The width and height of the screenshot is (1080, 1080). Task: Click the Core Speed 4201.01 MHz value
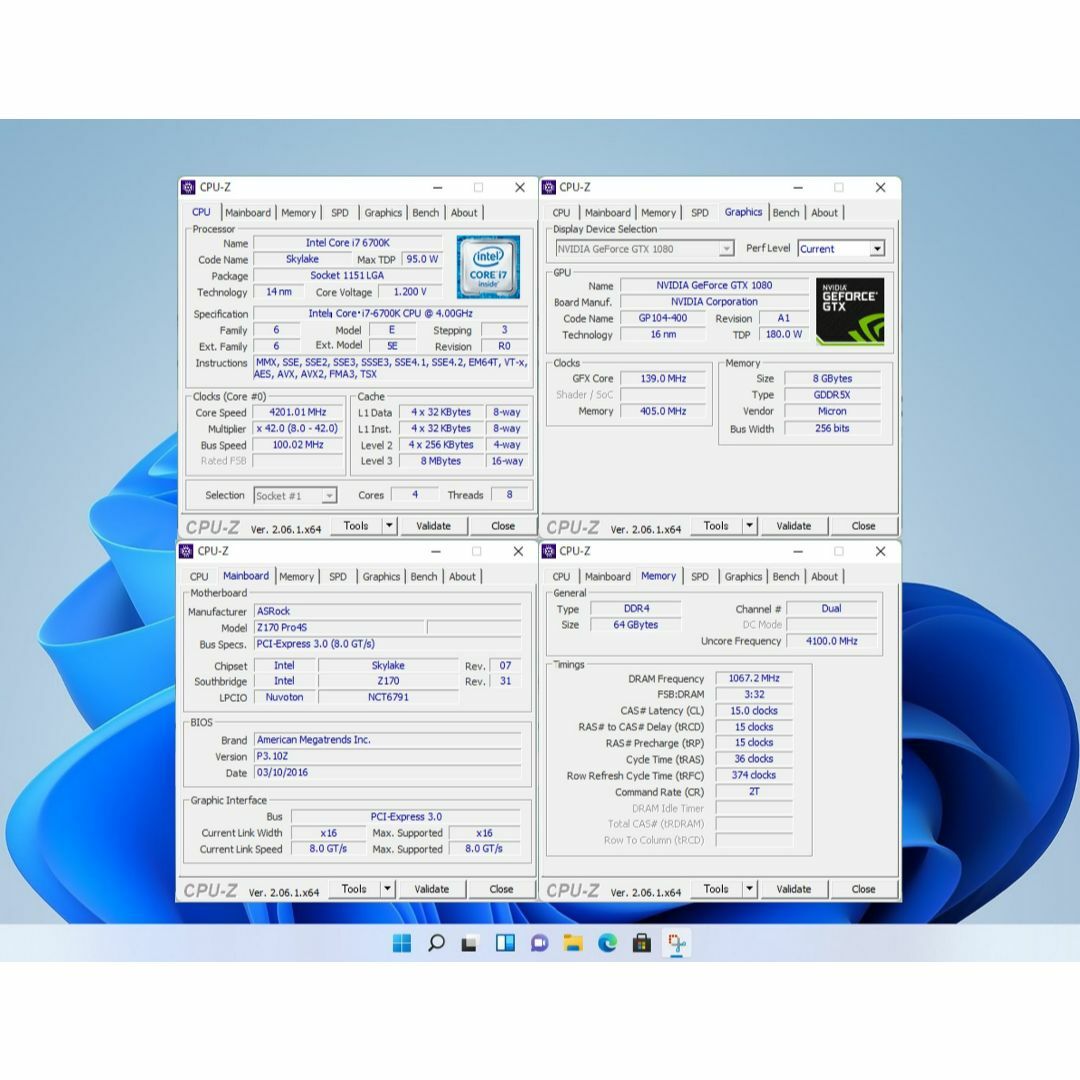tap(298, 412)
